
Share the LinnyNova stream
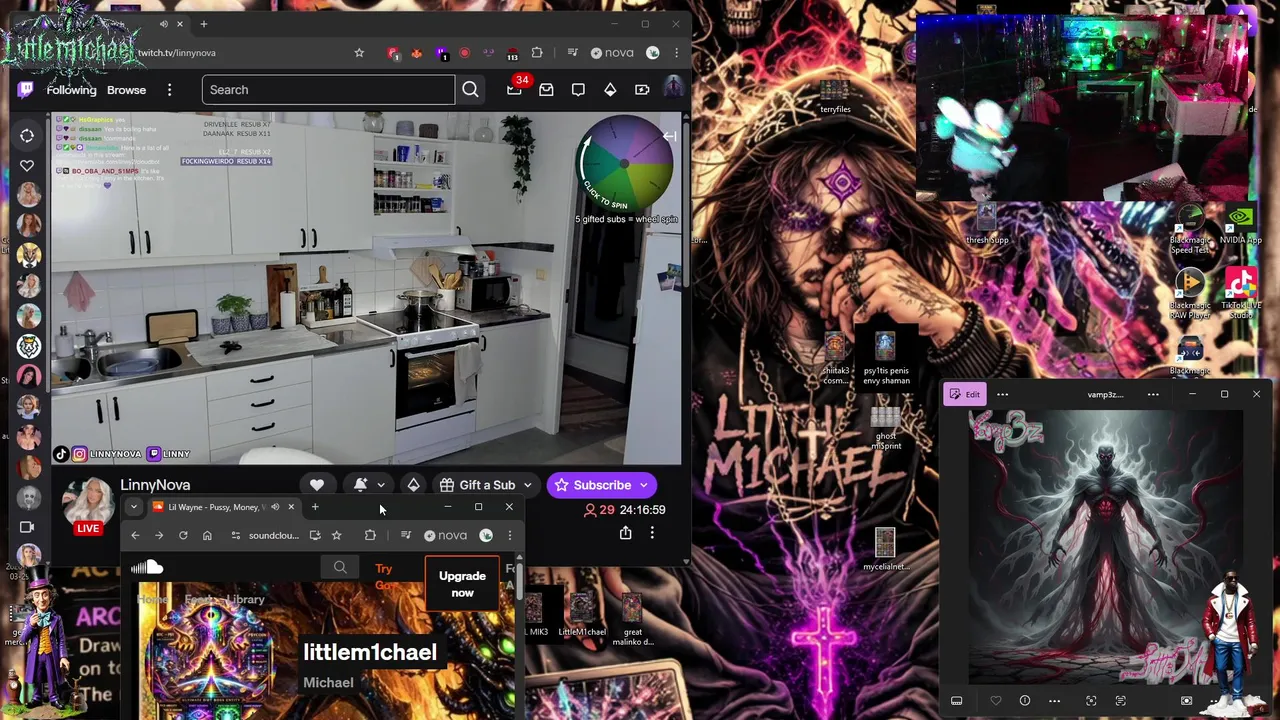[x=625, y=533]
